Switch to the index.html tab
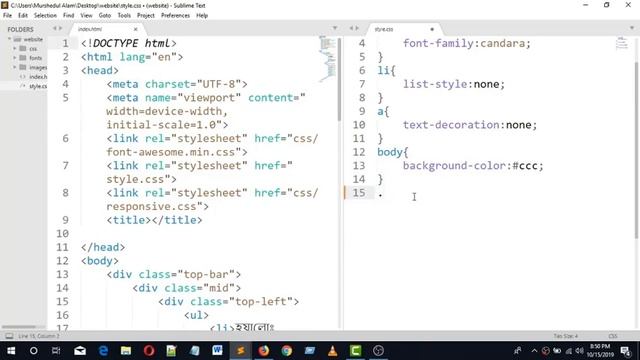The image size is (640, 360). click(x=106, y=29)
